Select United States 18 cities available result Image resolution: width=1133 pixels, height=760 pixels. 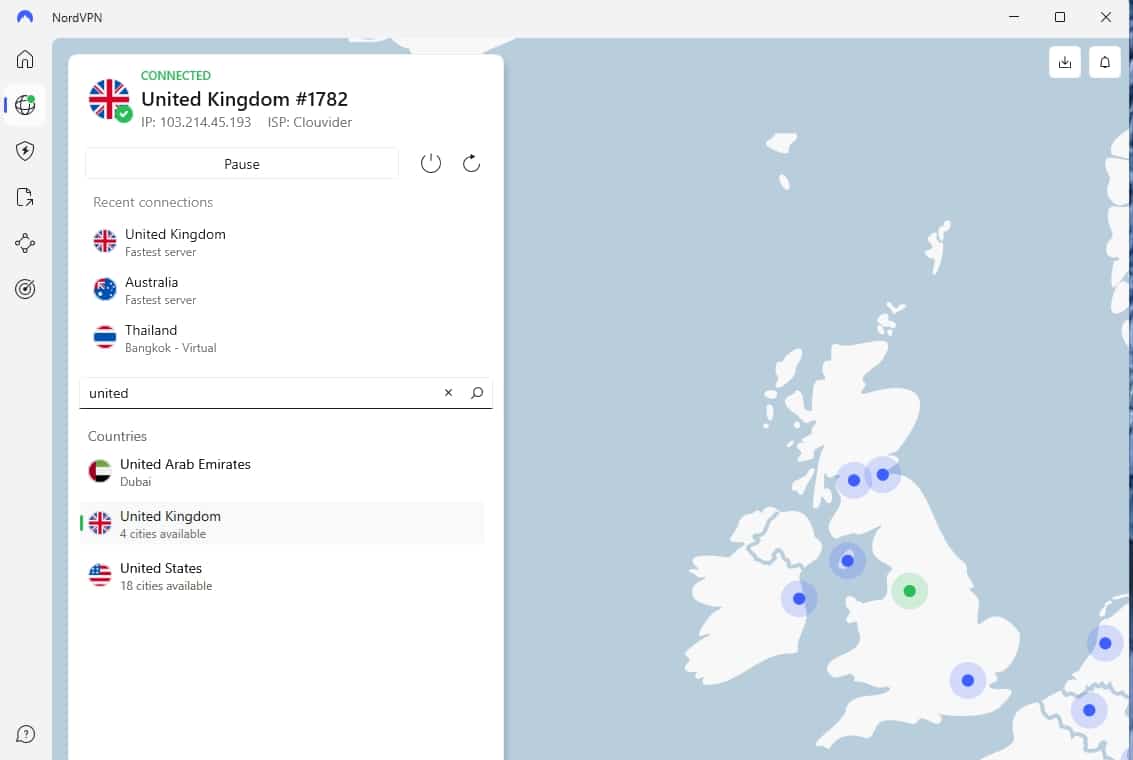point(282,576)
